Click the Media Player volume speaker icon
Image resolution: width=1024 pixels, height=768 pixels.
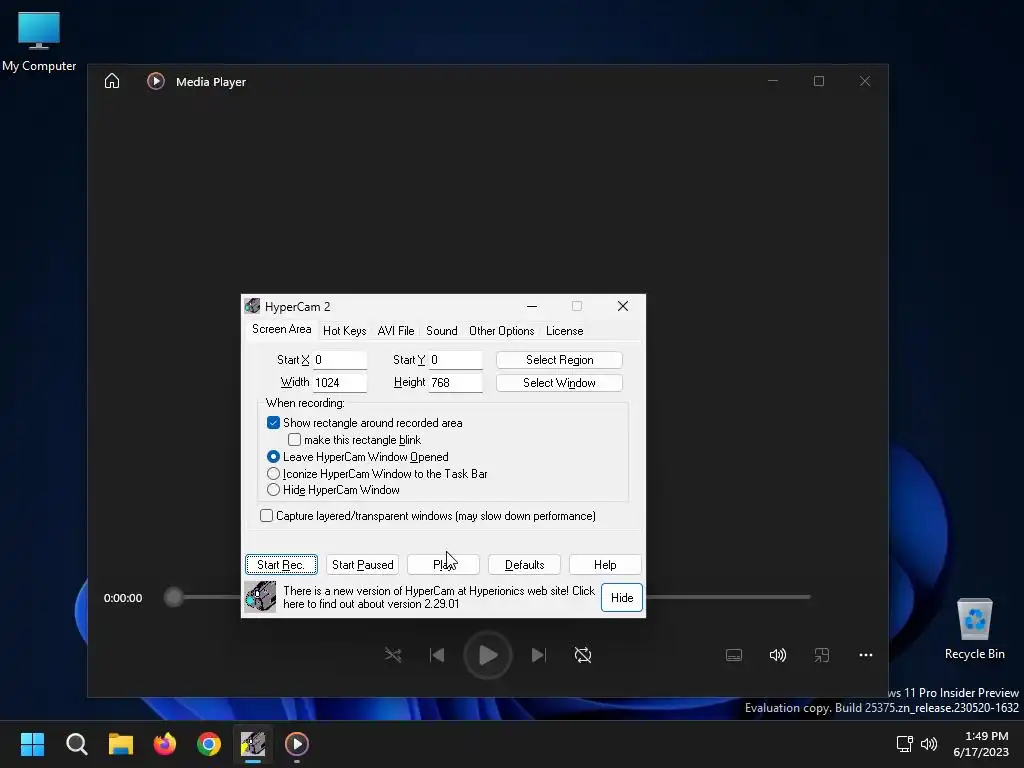(777, 655)
